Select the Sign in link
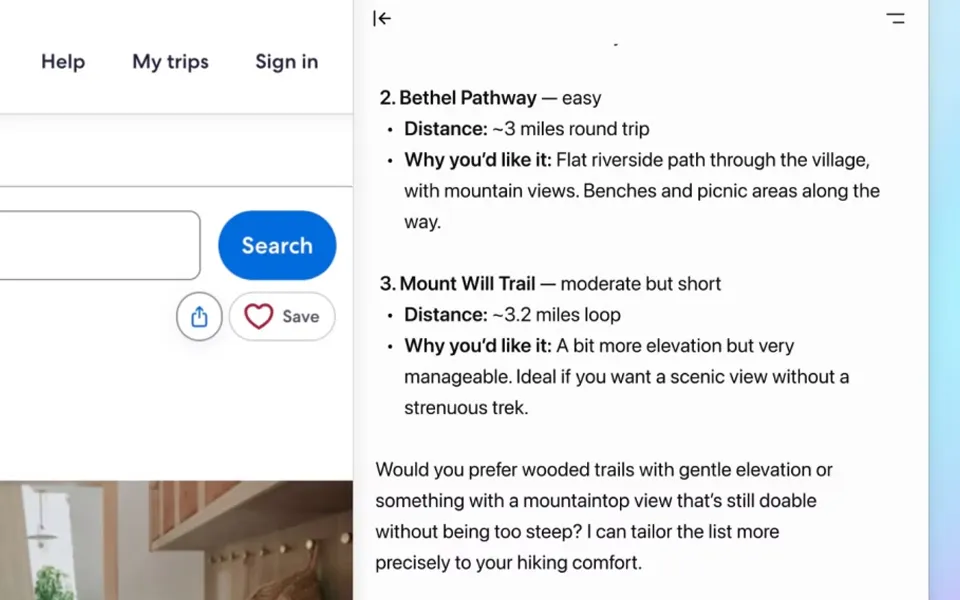 (286, 62)
